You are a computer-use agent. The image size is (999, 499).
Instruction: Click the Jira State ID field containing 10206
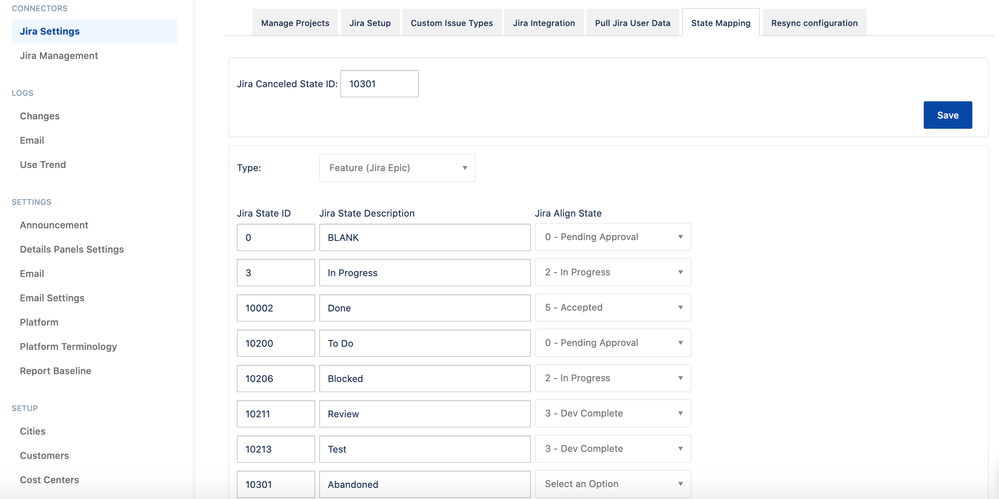tap(276, 379)
